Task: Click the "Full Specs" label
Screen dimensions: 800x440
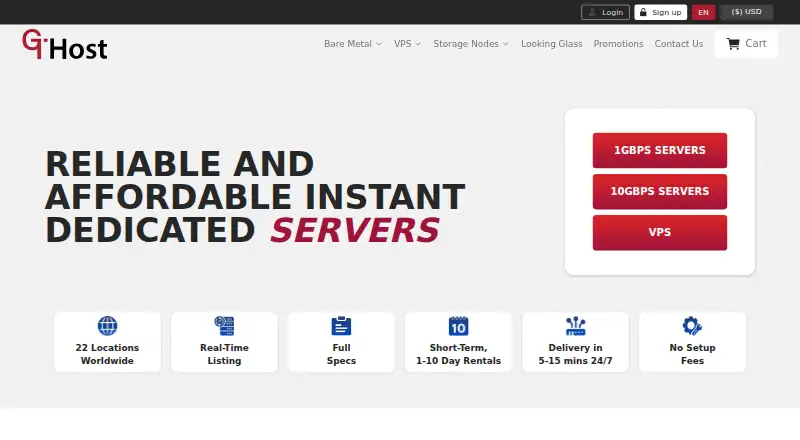Action: coord(341,354)
